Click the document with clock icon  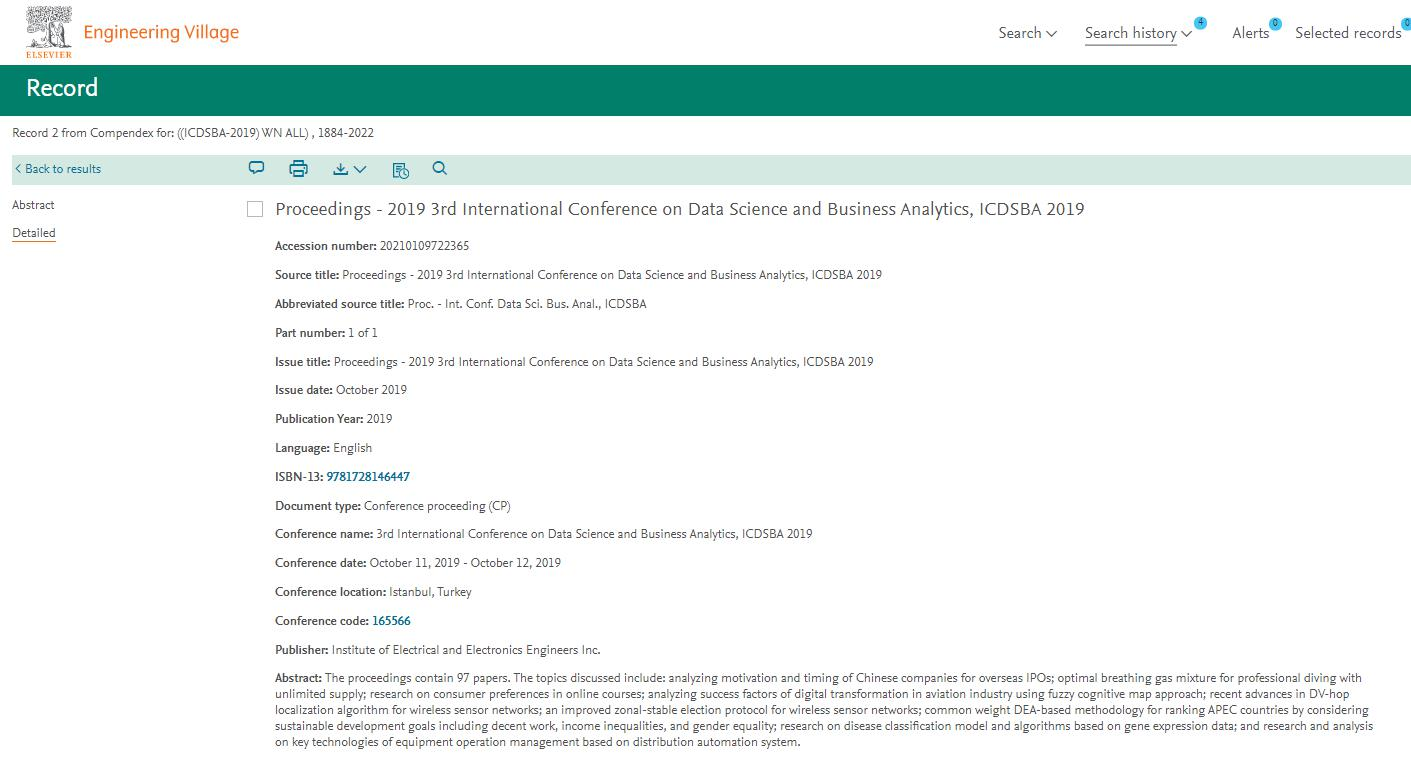[x=400, y=170]
